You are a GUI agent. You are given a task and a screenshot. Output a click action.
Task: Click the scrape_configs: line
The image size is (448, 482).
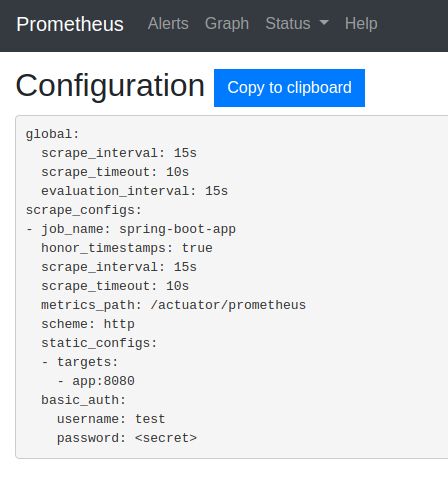[84, 210]
